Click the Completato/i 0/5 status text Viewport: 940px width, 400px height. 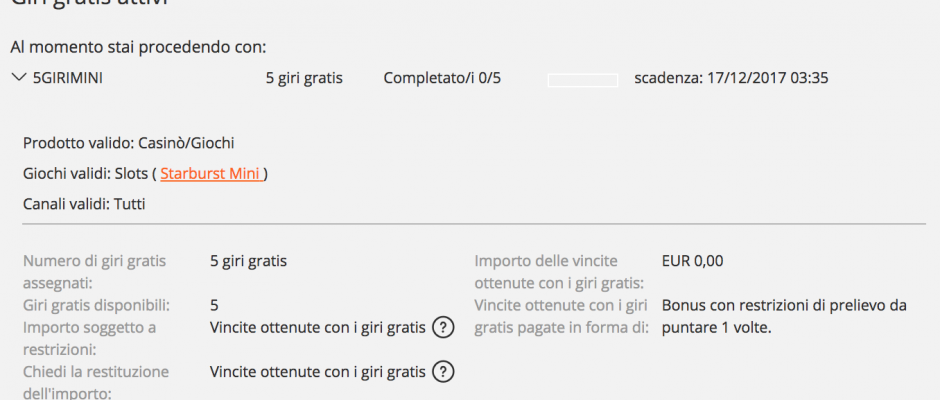442,78
